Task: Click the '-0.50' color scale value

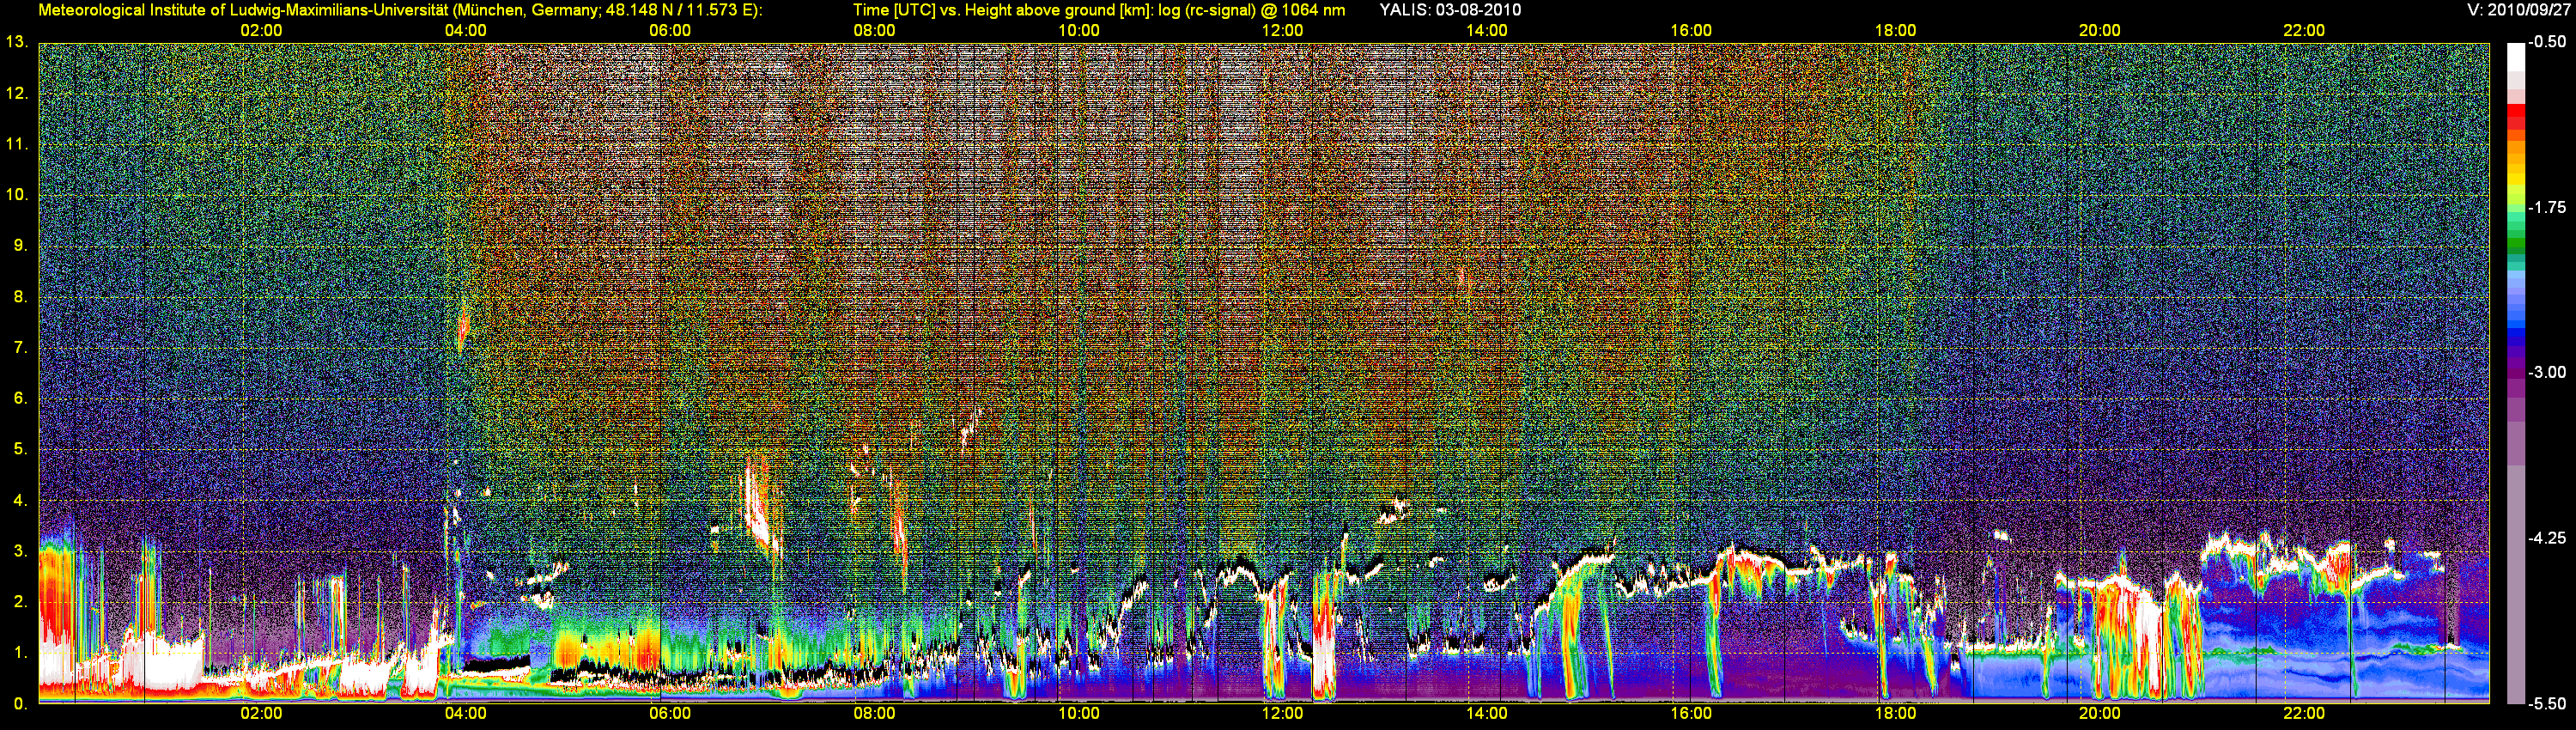Action: (2547, 42)
